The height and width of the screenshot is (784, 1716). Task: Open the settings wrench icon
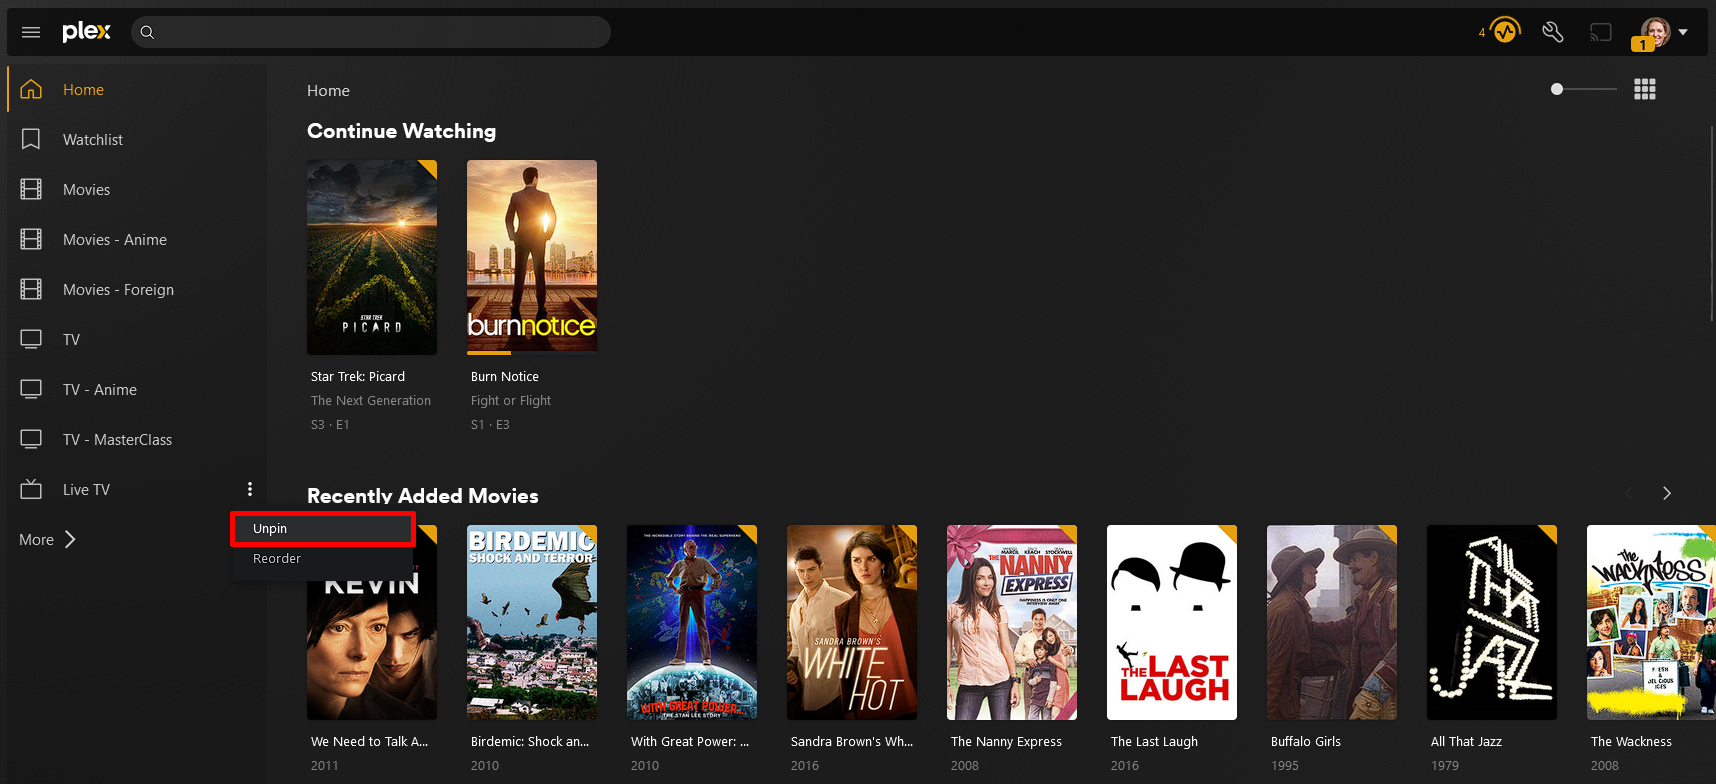1552,32
